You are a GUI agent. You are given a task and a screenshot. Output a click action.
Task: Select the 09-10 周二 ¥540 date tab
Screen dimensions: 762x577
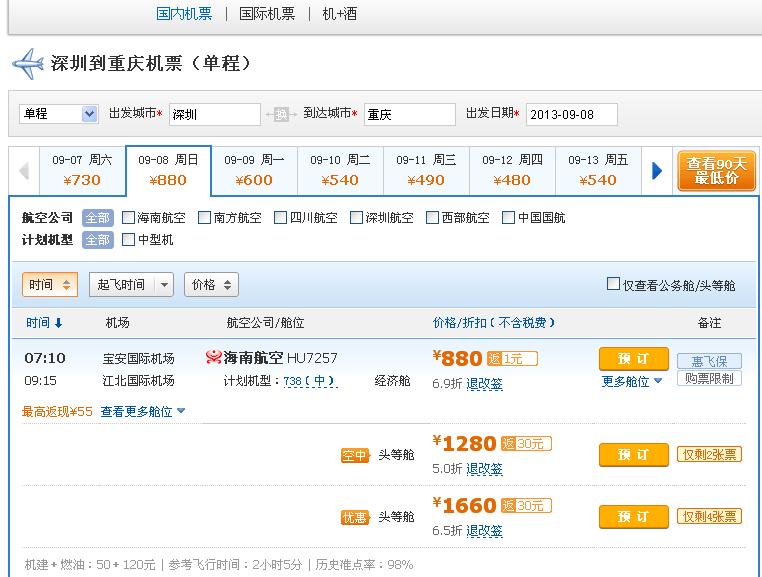(x=340, y=171)
